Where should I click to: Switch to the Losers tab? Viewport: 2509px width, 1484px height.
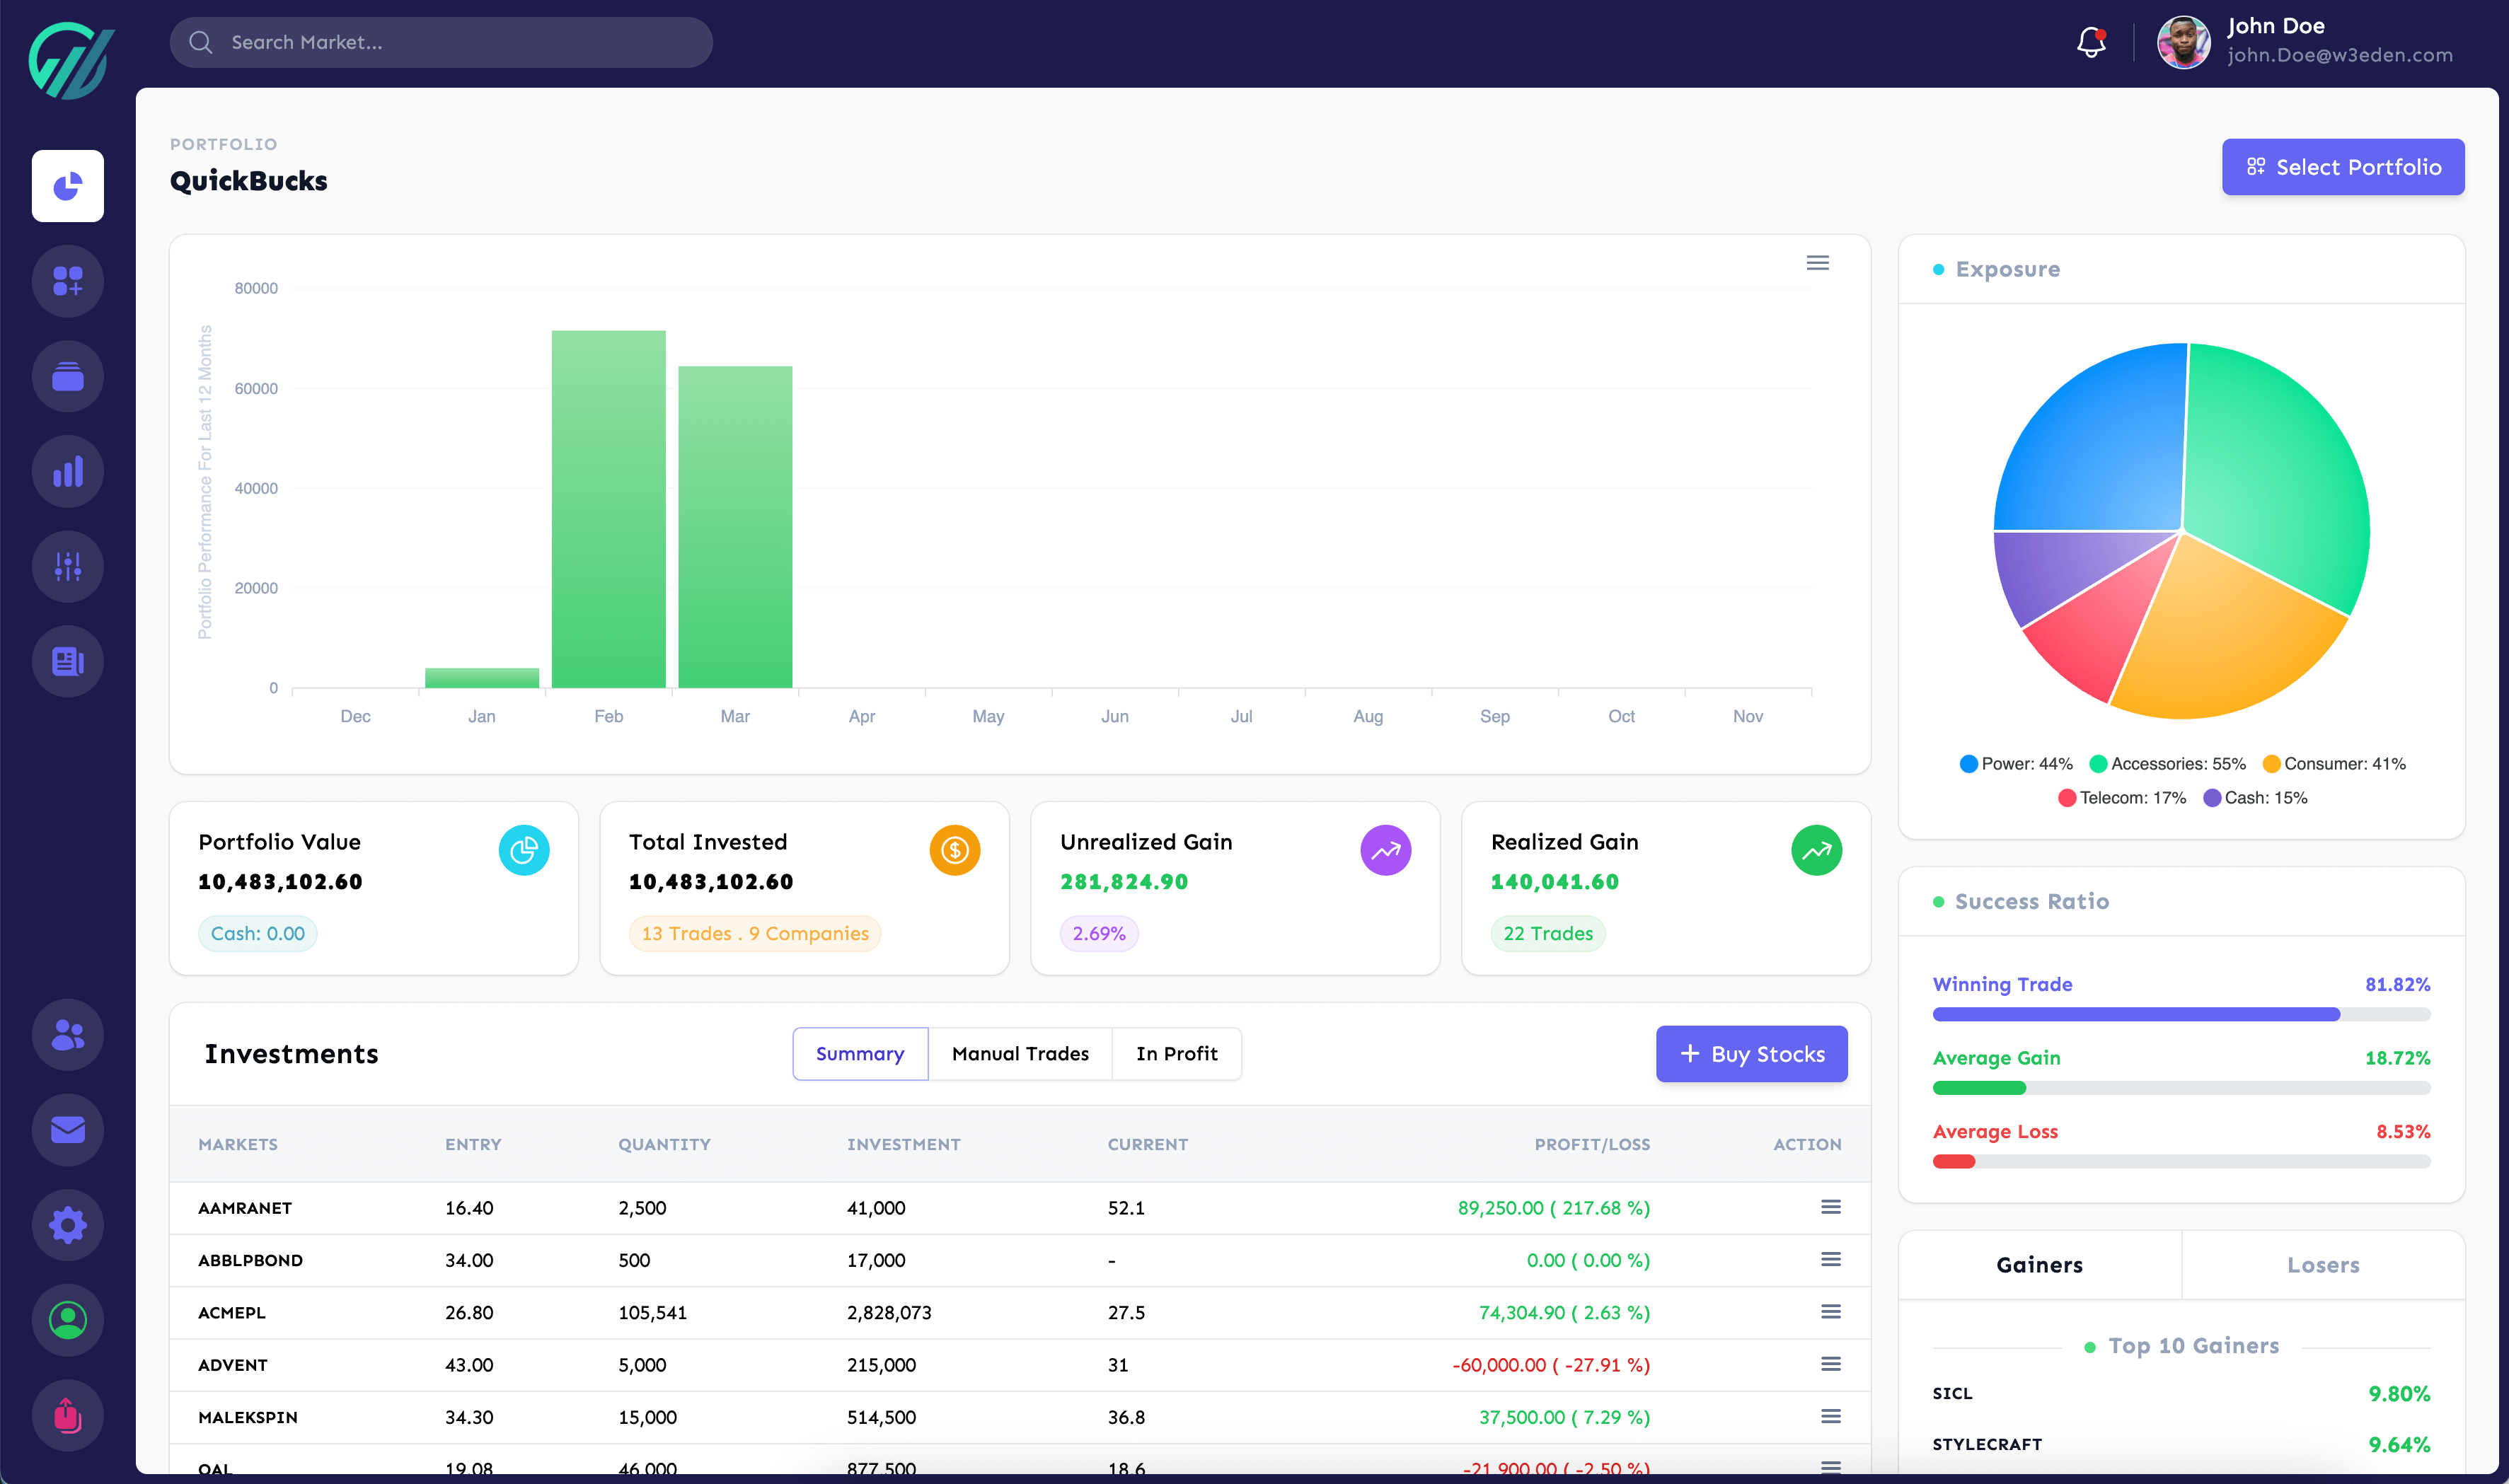(x=2323, y=1265)
